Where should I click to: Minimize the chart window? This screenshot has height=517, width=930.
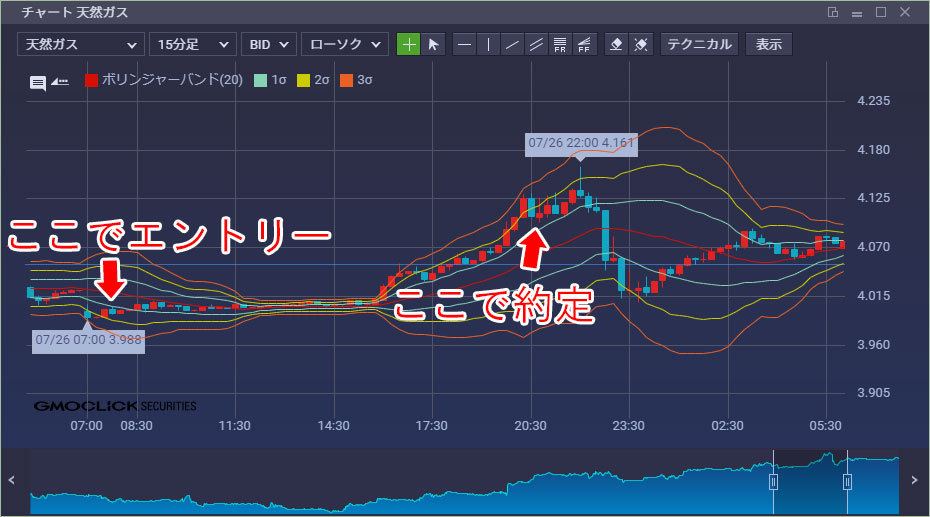[856, 14]
